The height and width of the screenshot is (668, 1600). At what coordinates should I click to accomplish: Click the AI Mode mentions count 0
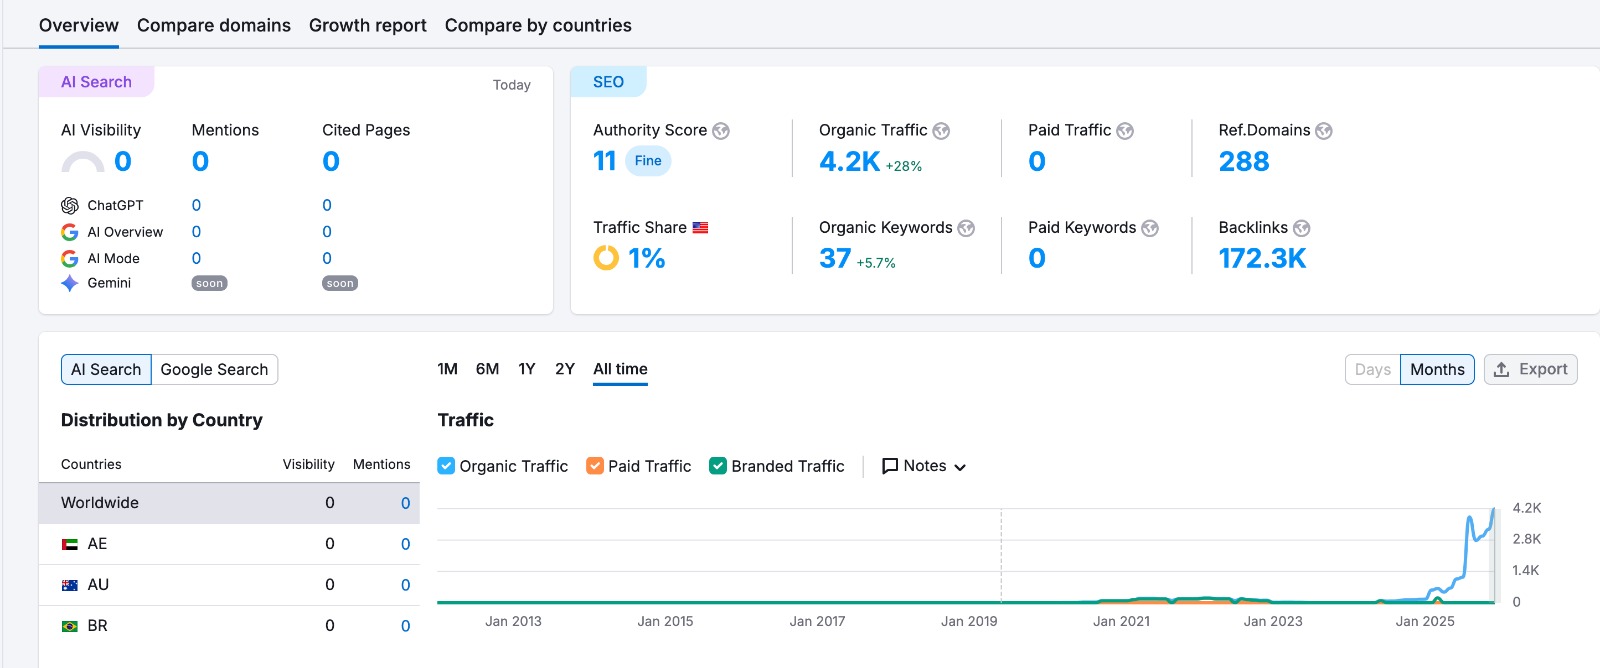pyautogui.click(x=196, y=258)
